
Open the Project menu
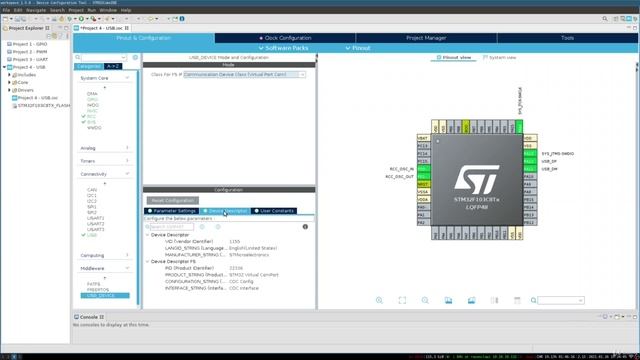tap(76, 10)
